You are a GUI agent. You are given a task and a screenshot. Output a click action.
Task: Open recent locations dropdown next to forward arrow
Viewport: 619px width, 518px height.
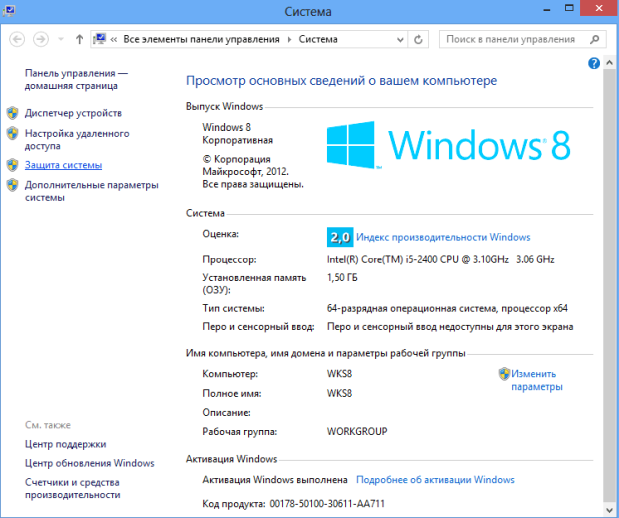click(x=61, y=39)
